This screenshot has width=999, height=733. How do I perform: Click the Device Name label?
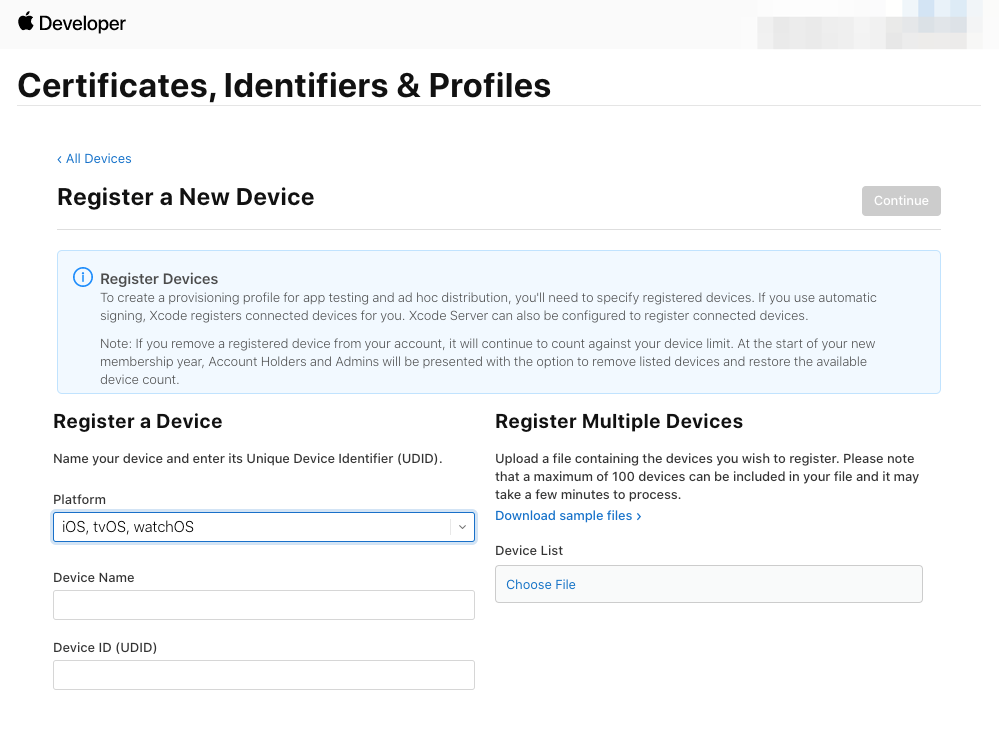point(93,578)
